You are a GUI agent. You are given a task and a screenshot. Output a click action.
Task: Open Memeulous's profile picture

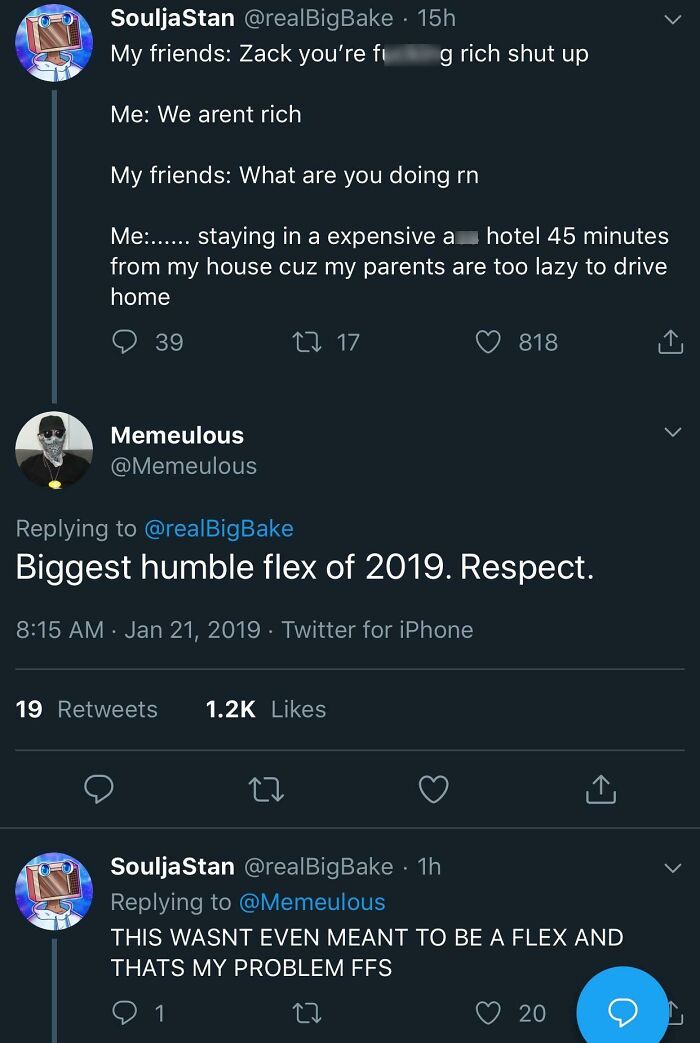tap(54, 450)
